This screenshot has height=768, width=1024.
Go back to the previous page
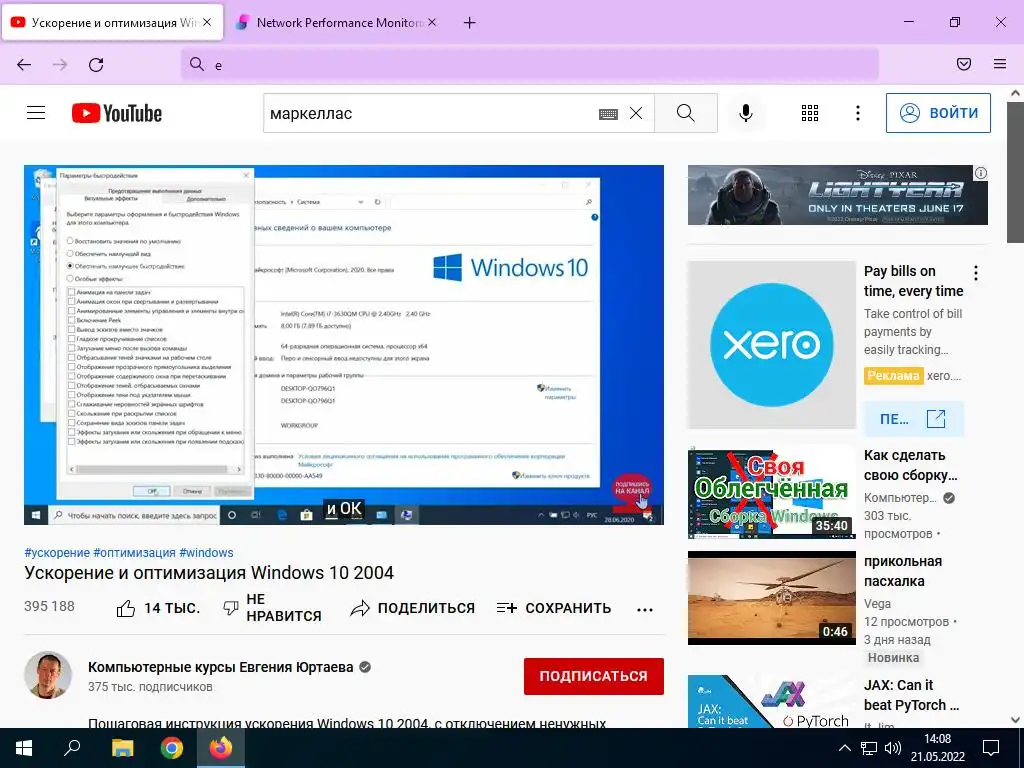tap(24, 65)
